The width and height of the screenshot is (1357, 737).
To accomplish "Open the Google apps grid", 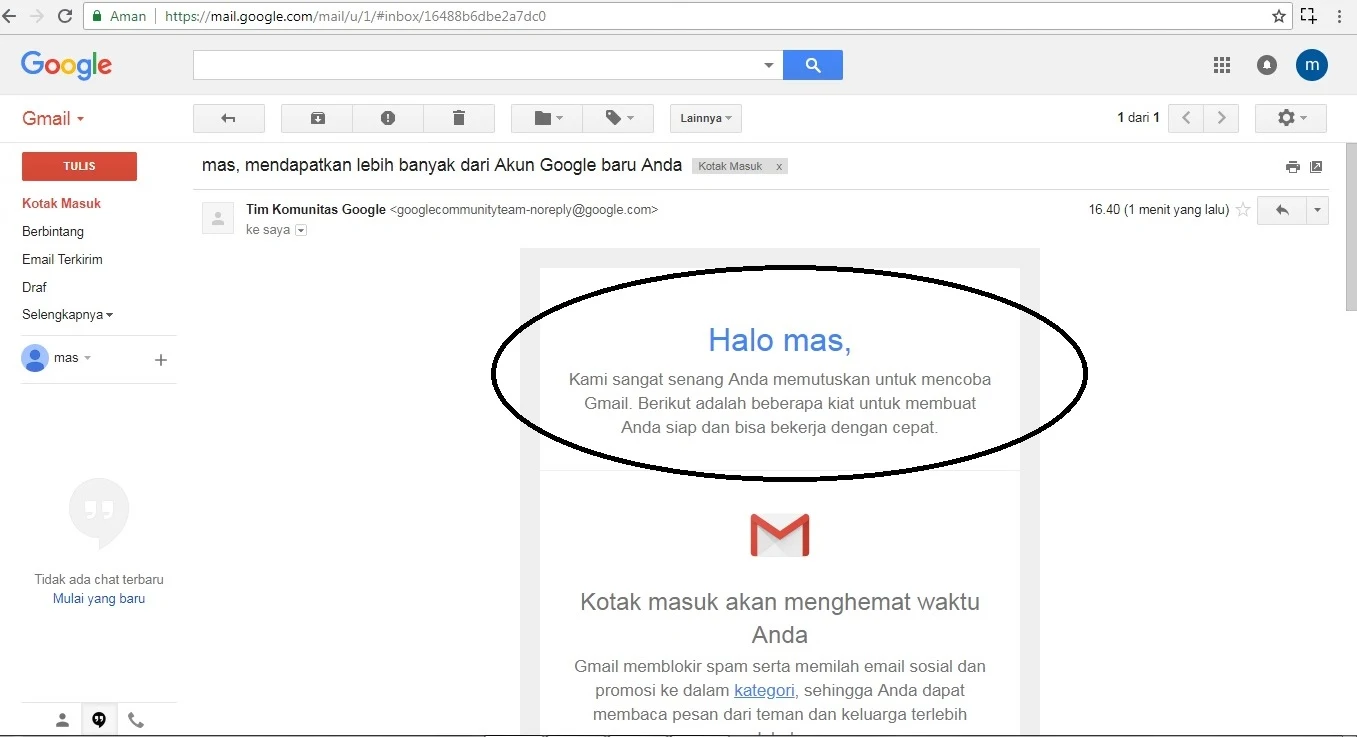I will tap(1221, 65).
